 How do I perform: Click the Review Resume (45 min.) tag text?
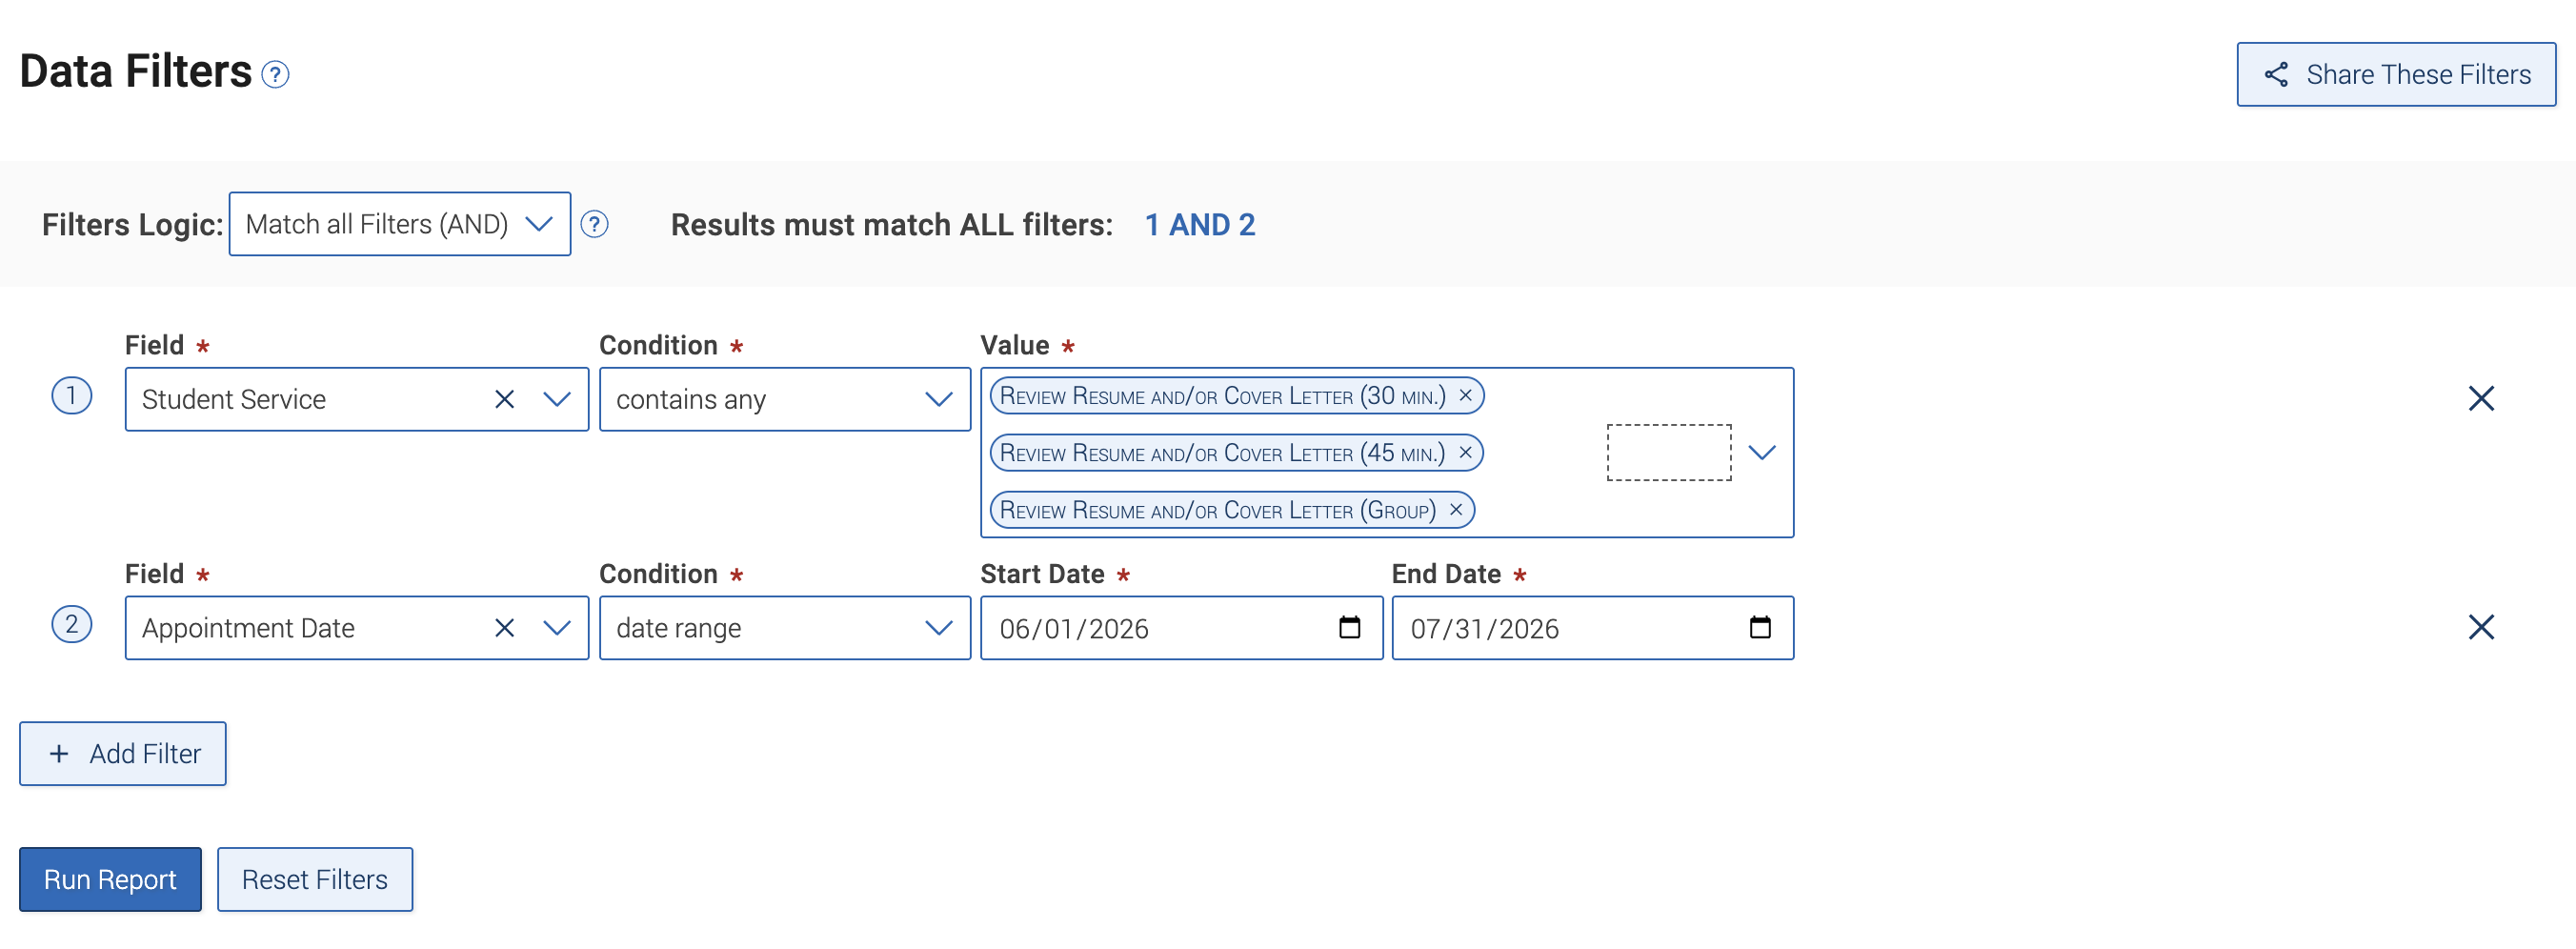1222,453
